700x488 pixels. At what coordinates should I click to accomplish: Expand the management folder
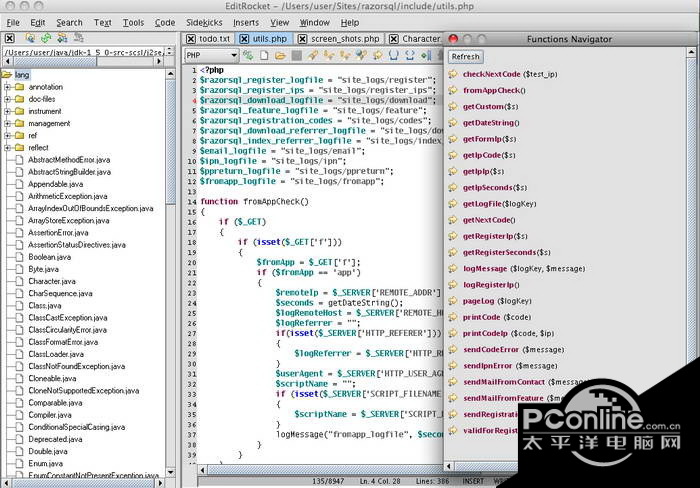pos(7,123)
